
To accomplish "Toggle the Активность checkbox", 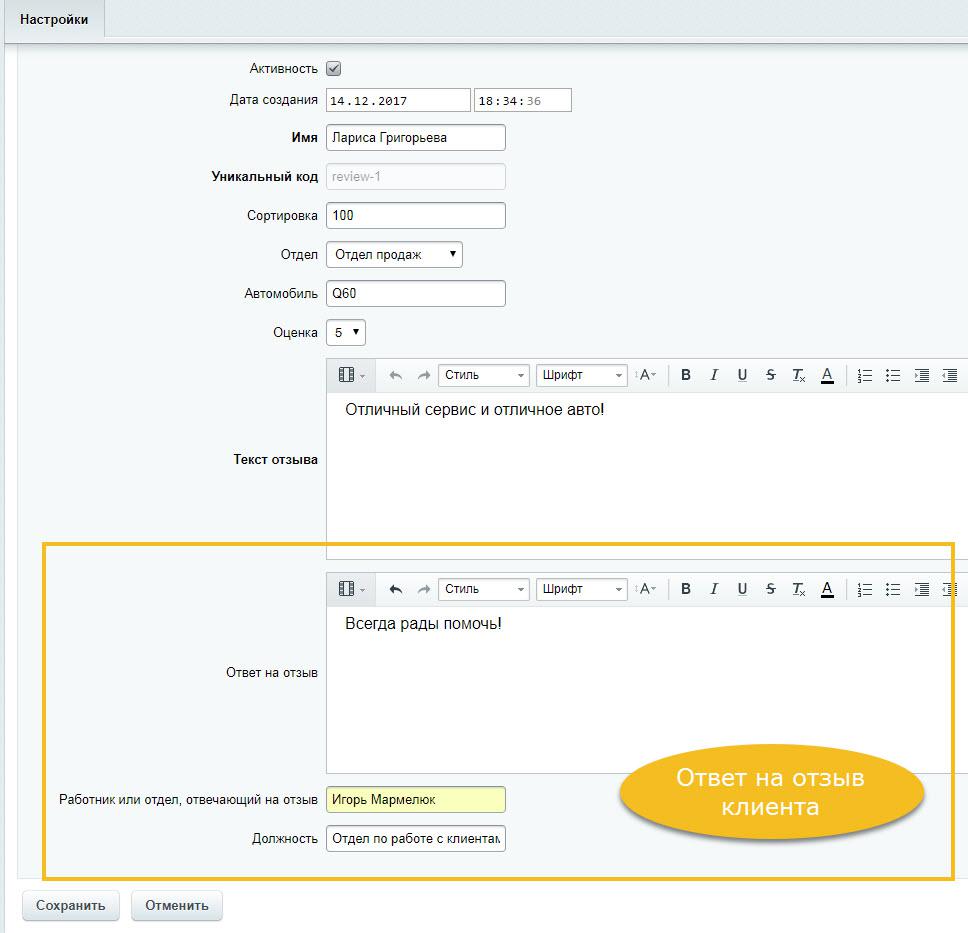I will click(333, 69).
